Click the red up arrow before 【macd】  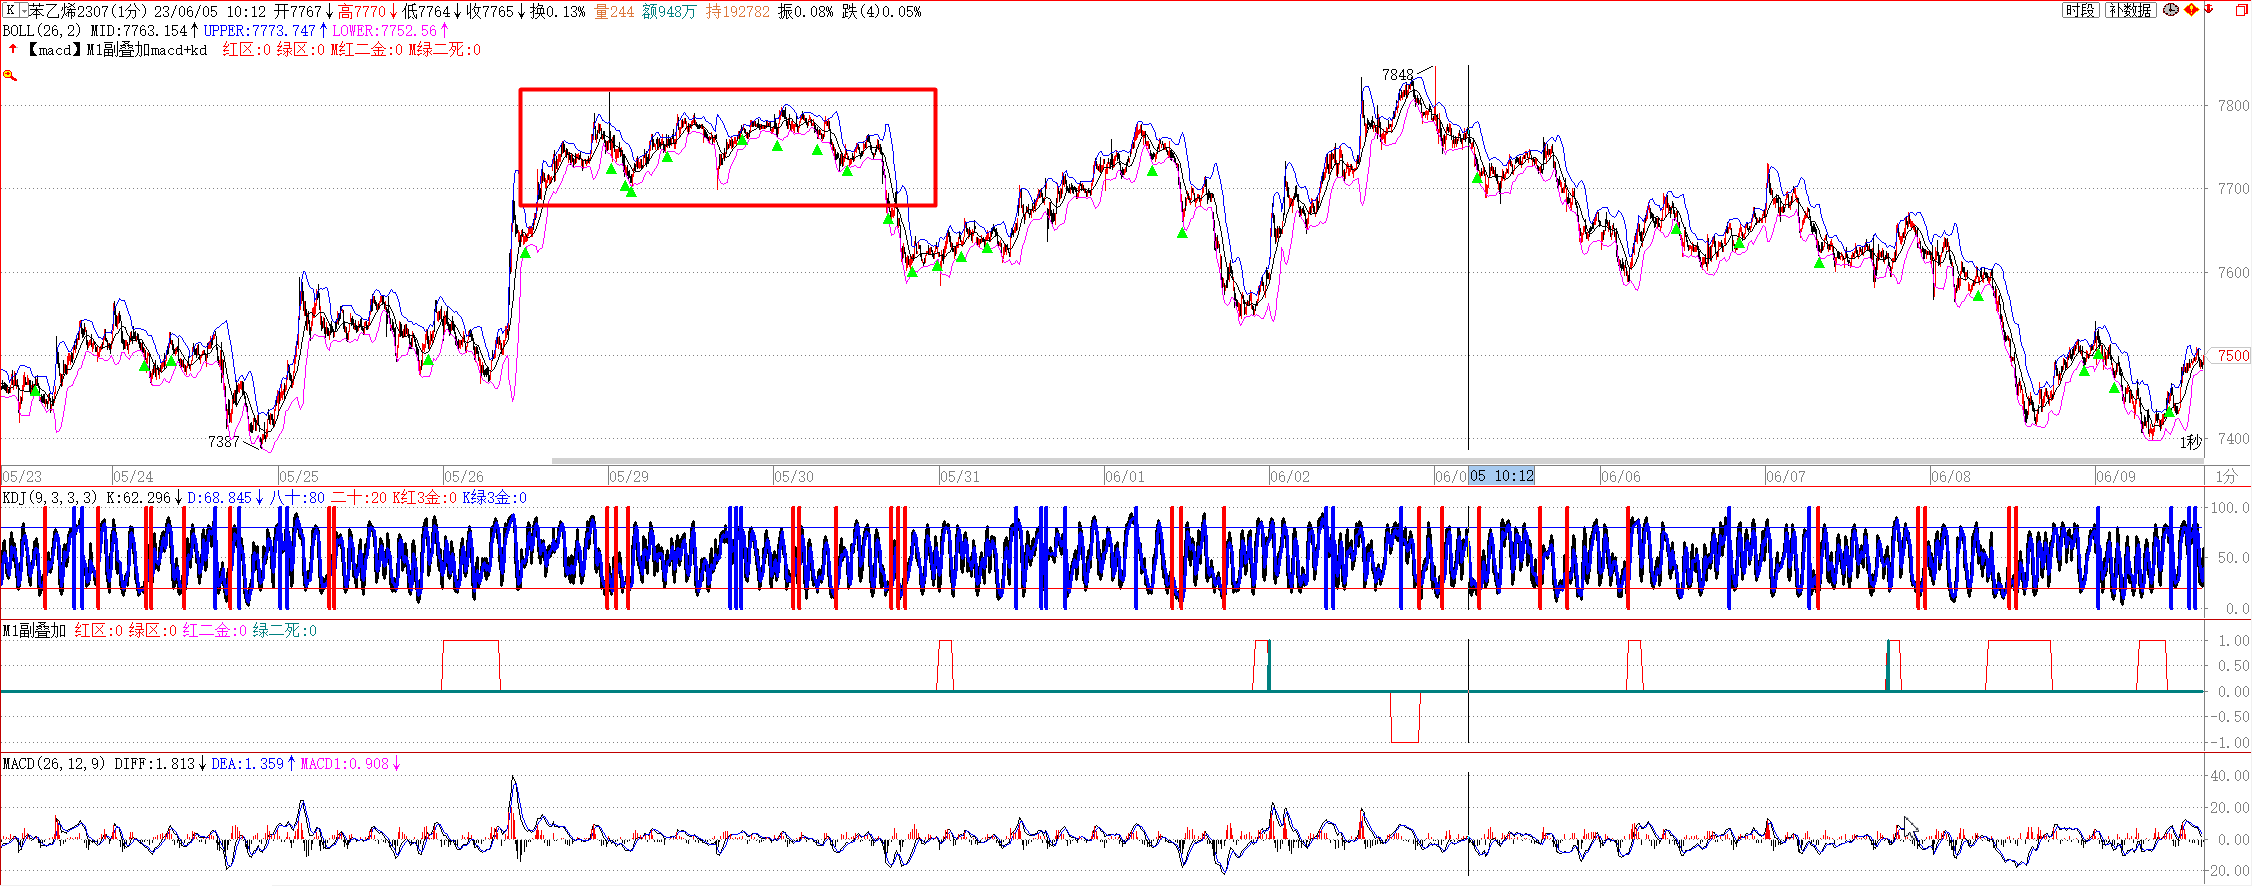point(13,49)
